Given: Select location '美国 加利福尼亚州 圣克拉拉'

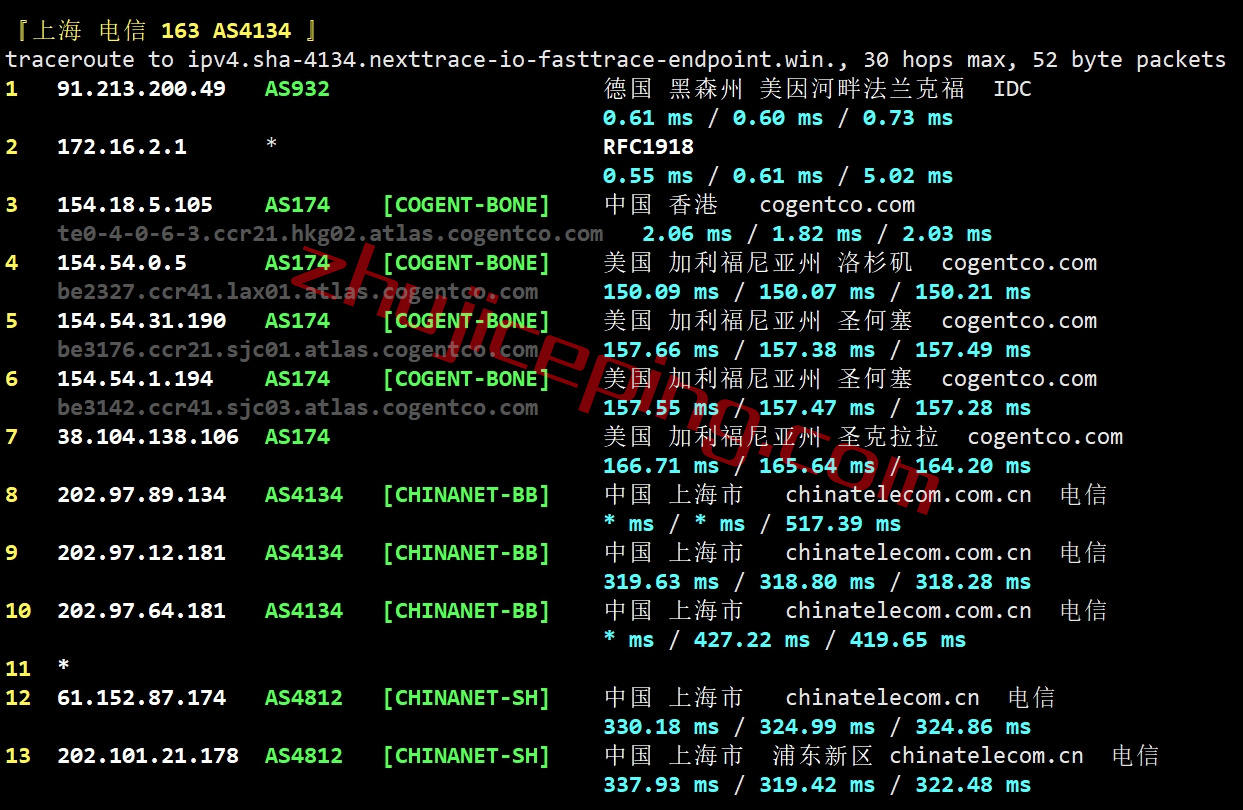Looking at the screenshot, I should pos(772,437).
